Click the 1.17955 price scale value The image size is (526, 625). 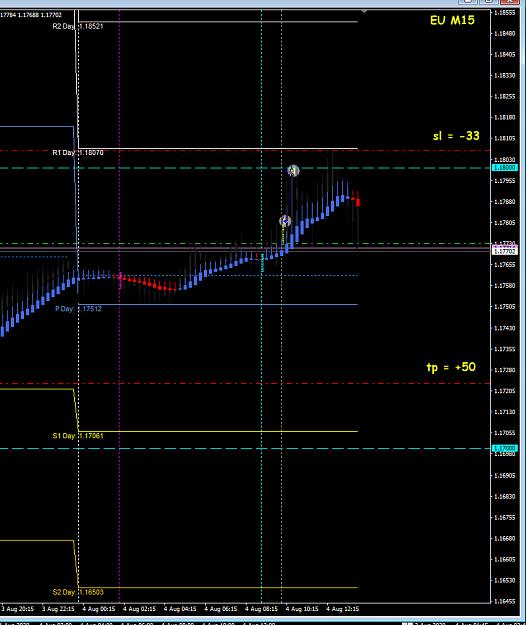[504, 181]
